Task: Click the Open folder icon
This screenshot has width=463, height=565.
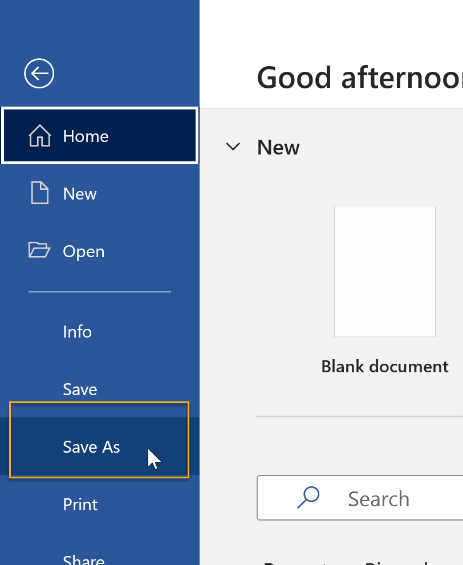Action: (x=39, y=250)
